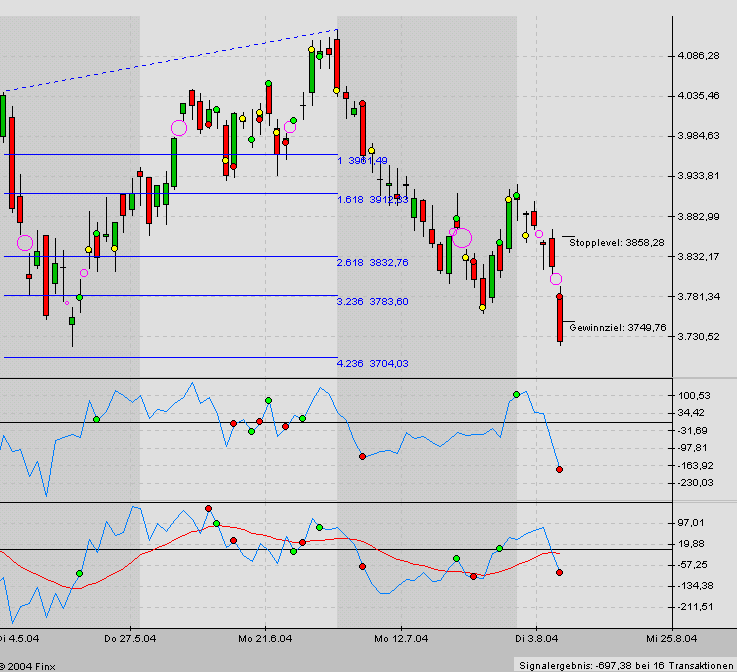
Task: Select the last red candlestick beside Gewinnziel
Action: point(560,318)
